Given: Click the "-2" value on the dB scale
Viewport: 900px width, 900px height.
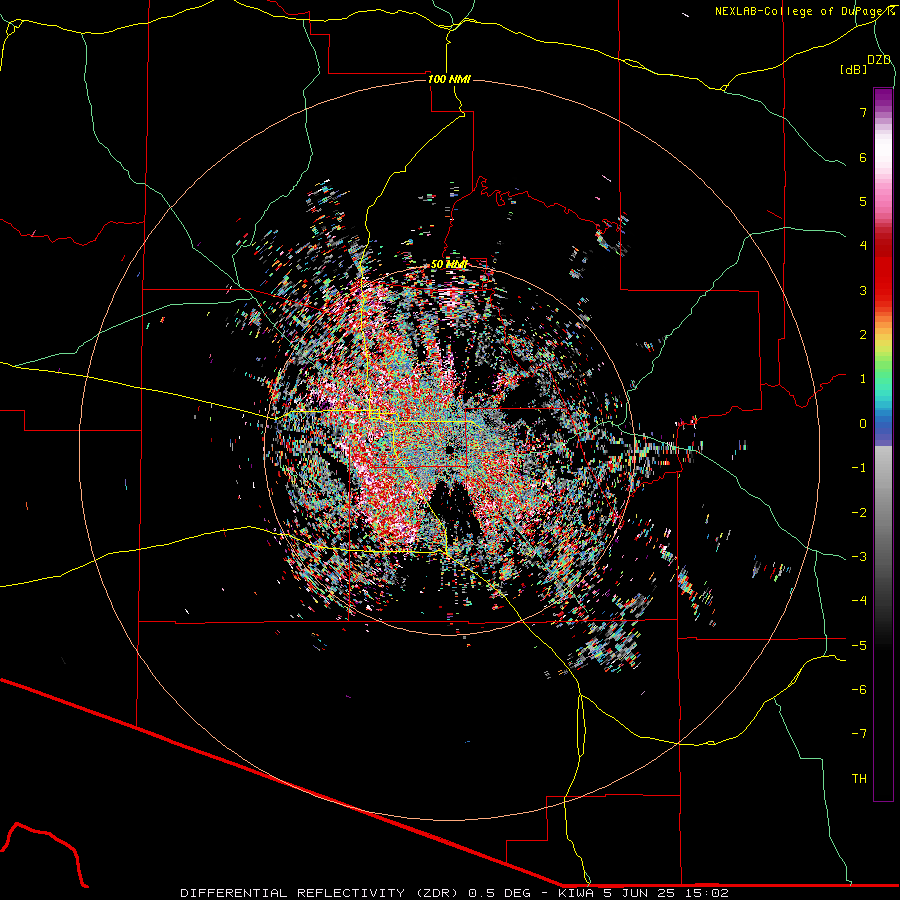Looking at the screenshot, I should tap(859, 513).
